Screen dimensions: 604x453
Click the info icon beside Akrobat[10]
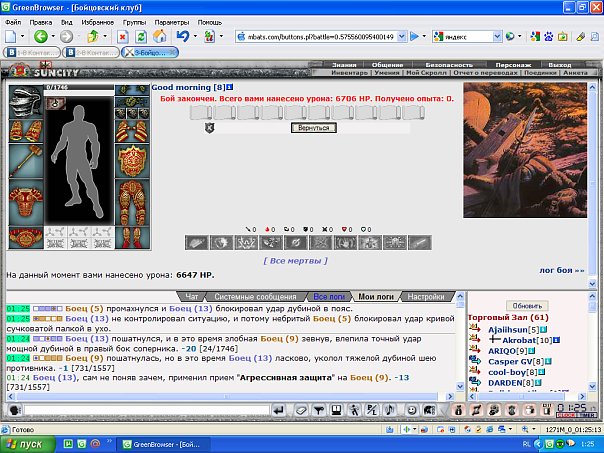click(556, 340)
